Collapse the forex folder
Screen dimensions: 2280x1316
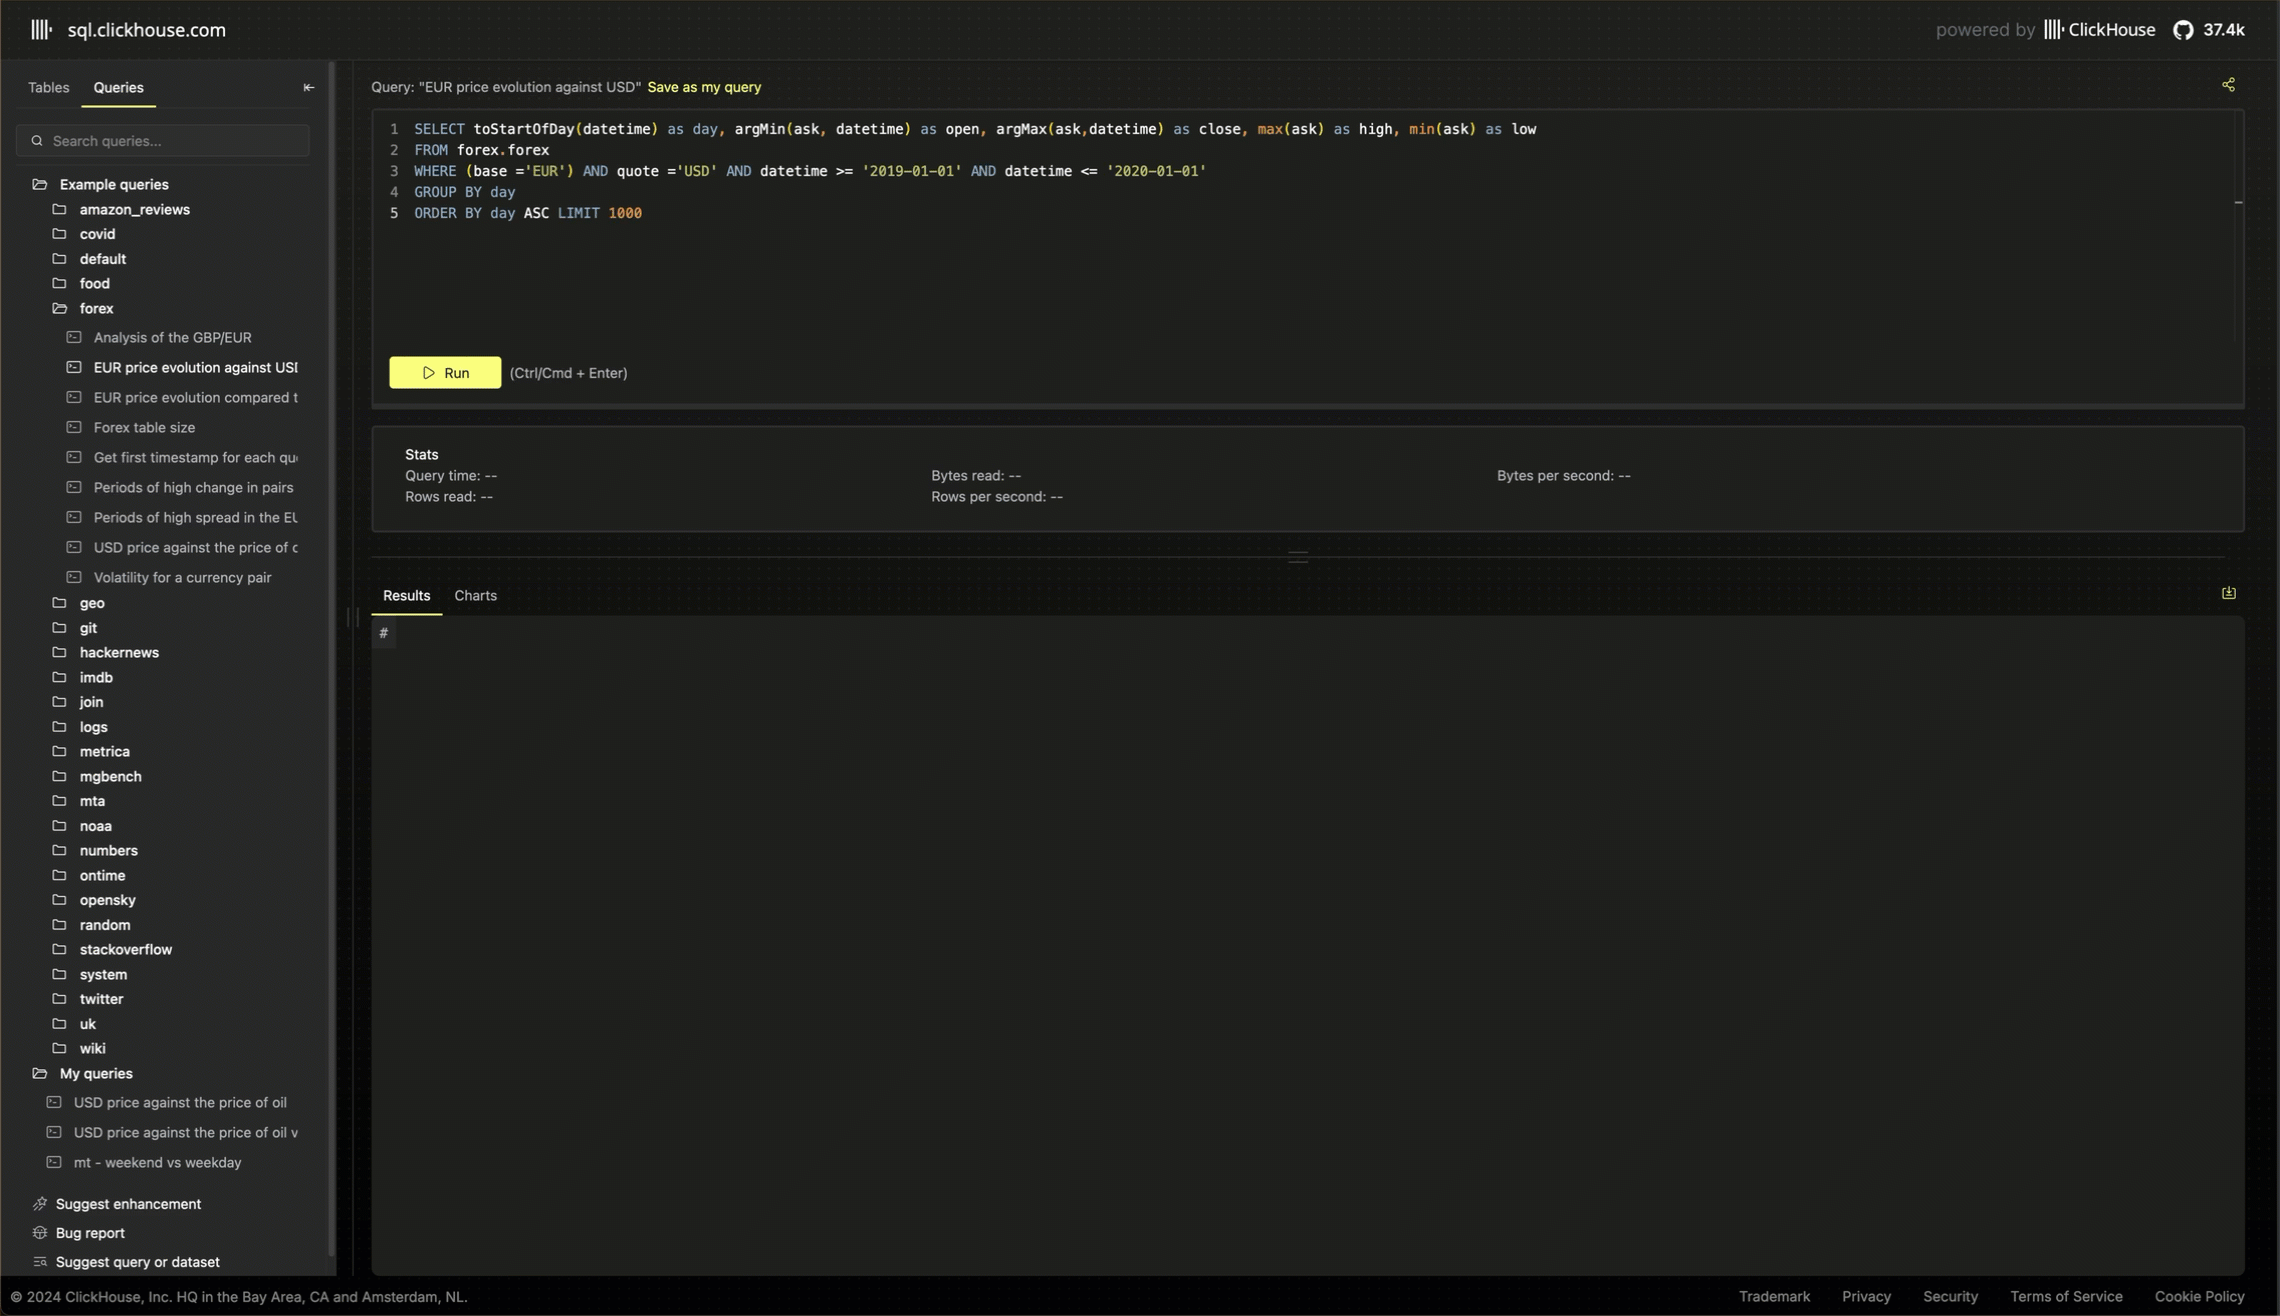coord(96,309)
